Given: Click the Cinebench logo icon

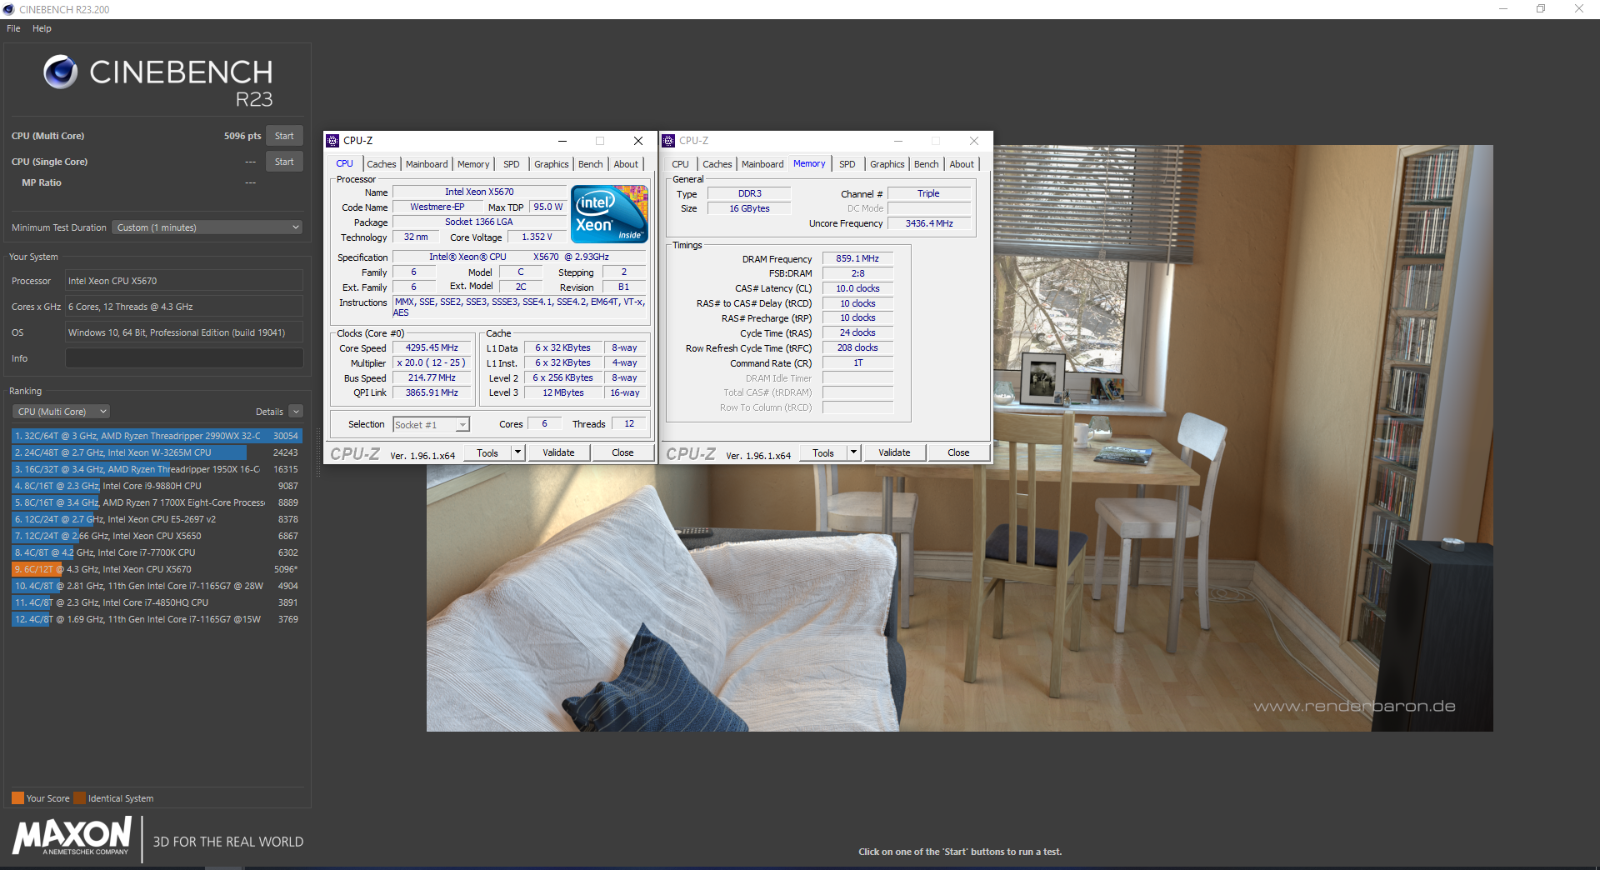Looking at the screenshot, I should point(60,72).
